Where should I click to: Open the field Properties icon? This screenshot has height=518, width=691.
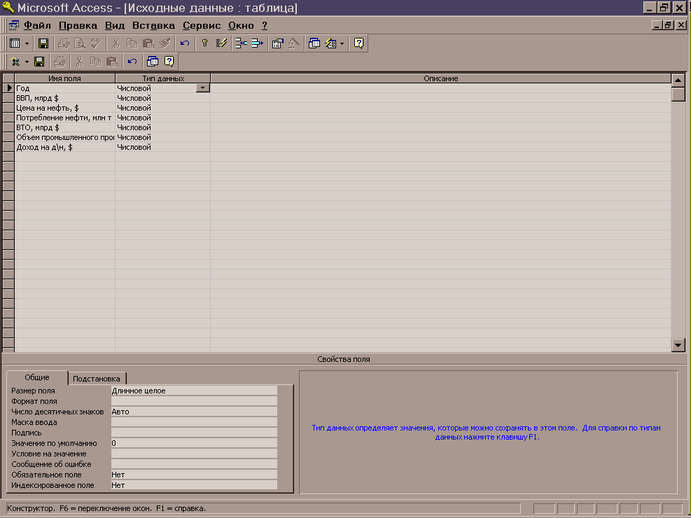coord(277,44)
